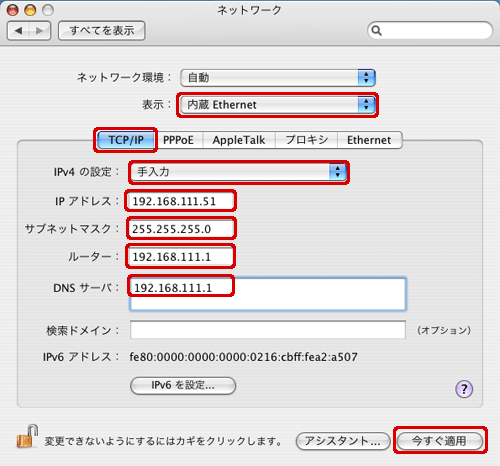Click the (オプション) label text

(444, 330)
